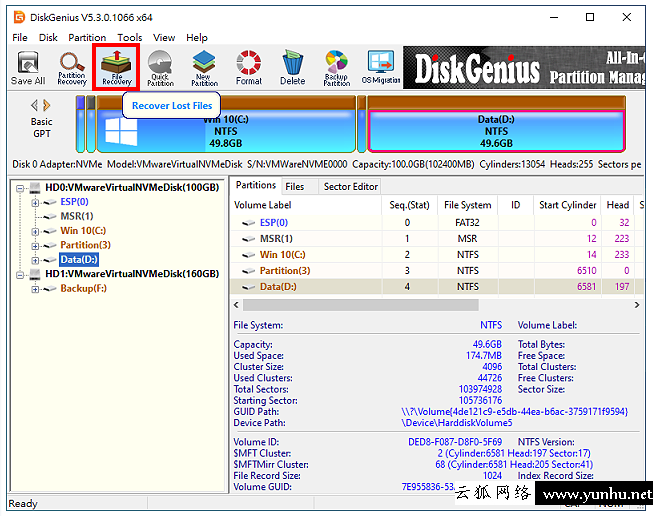This screenshot has height=516, width=656.
Task: Click the Save All toolbar icon
Action: (28, 68)
